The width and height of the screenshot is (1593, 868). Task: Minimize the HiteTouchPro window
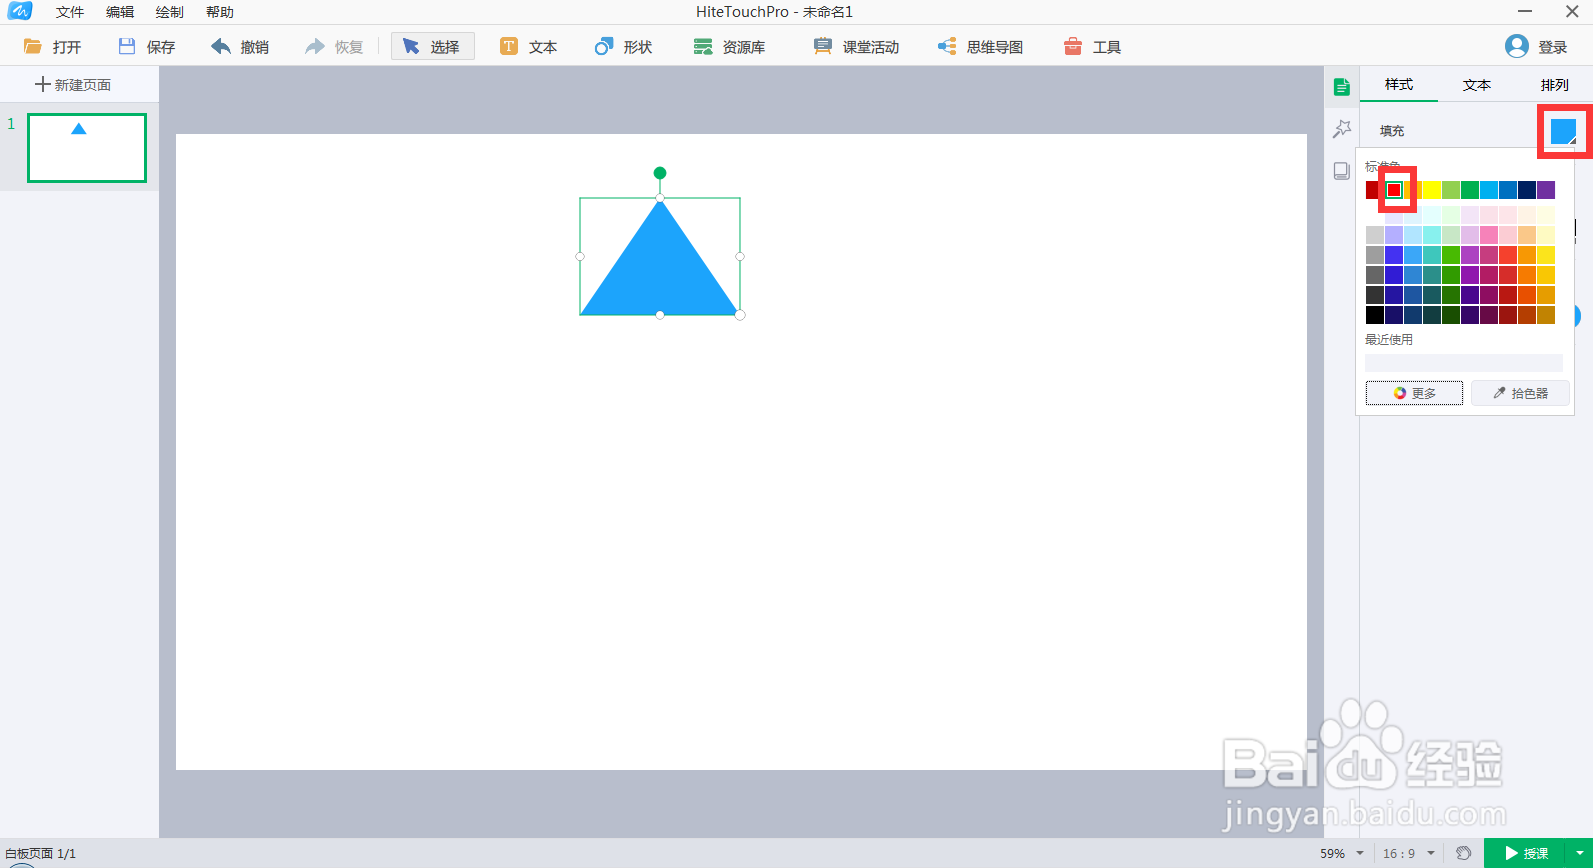[1525, 12]
